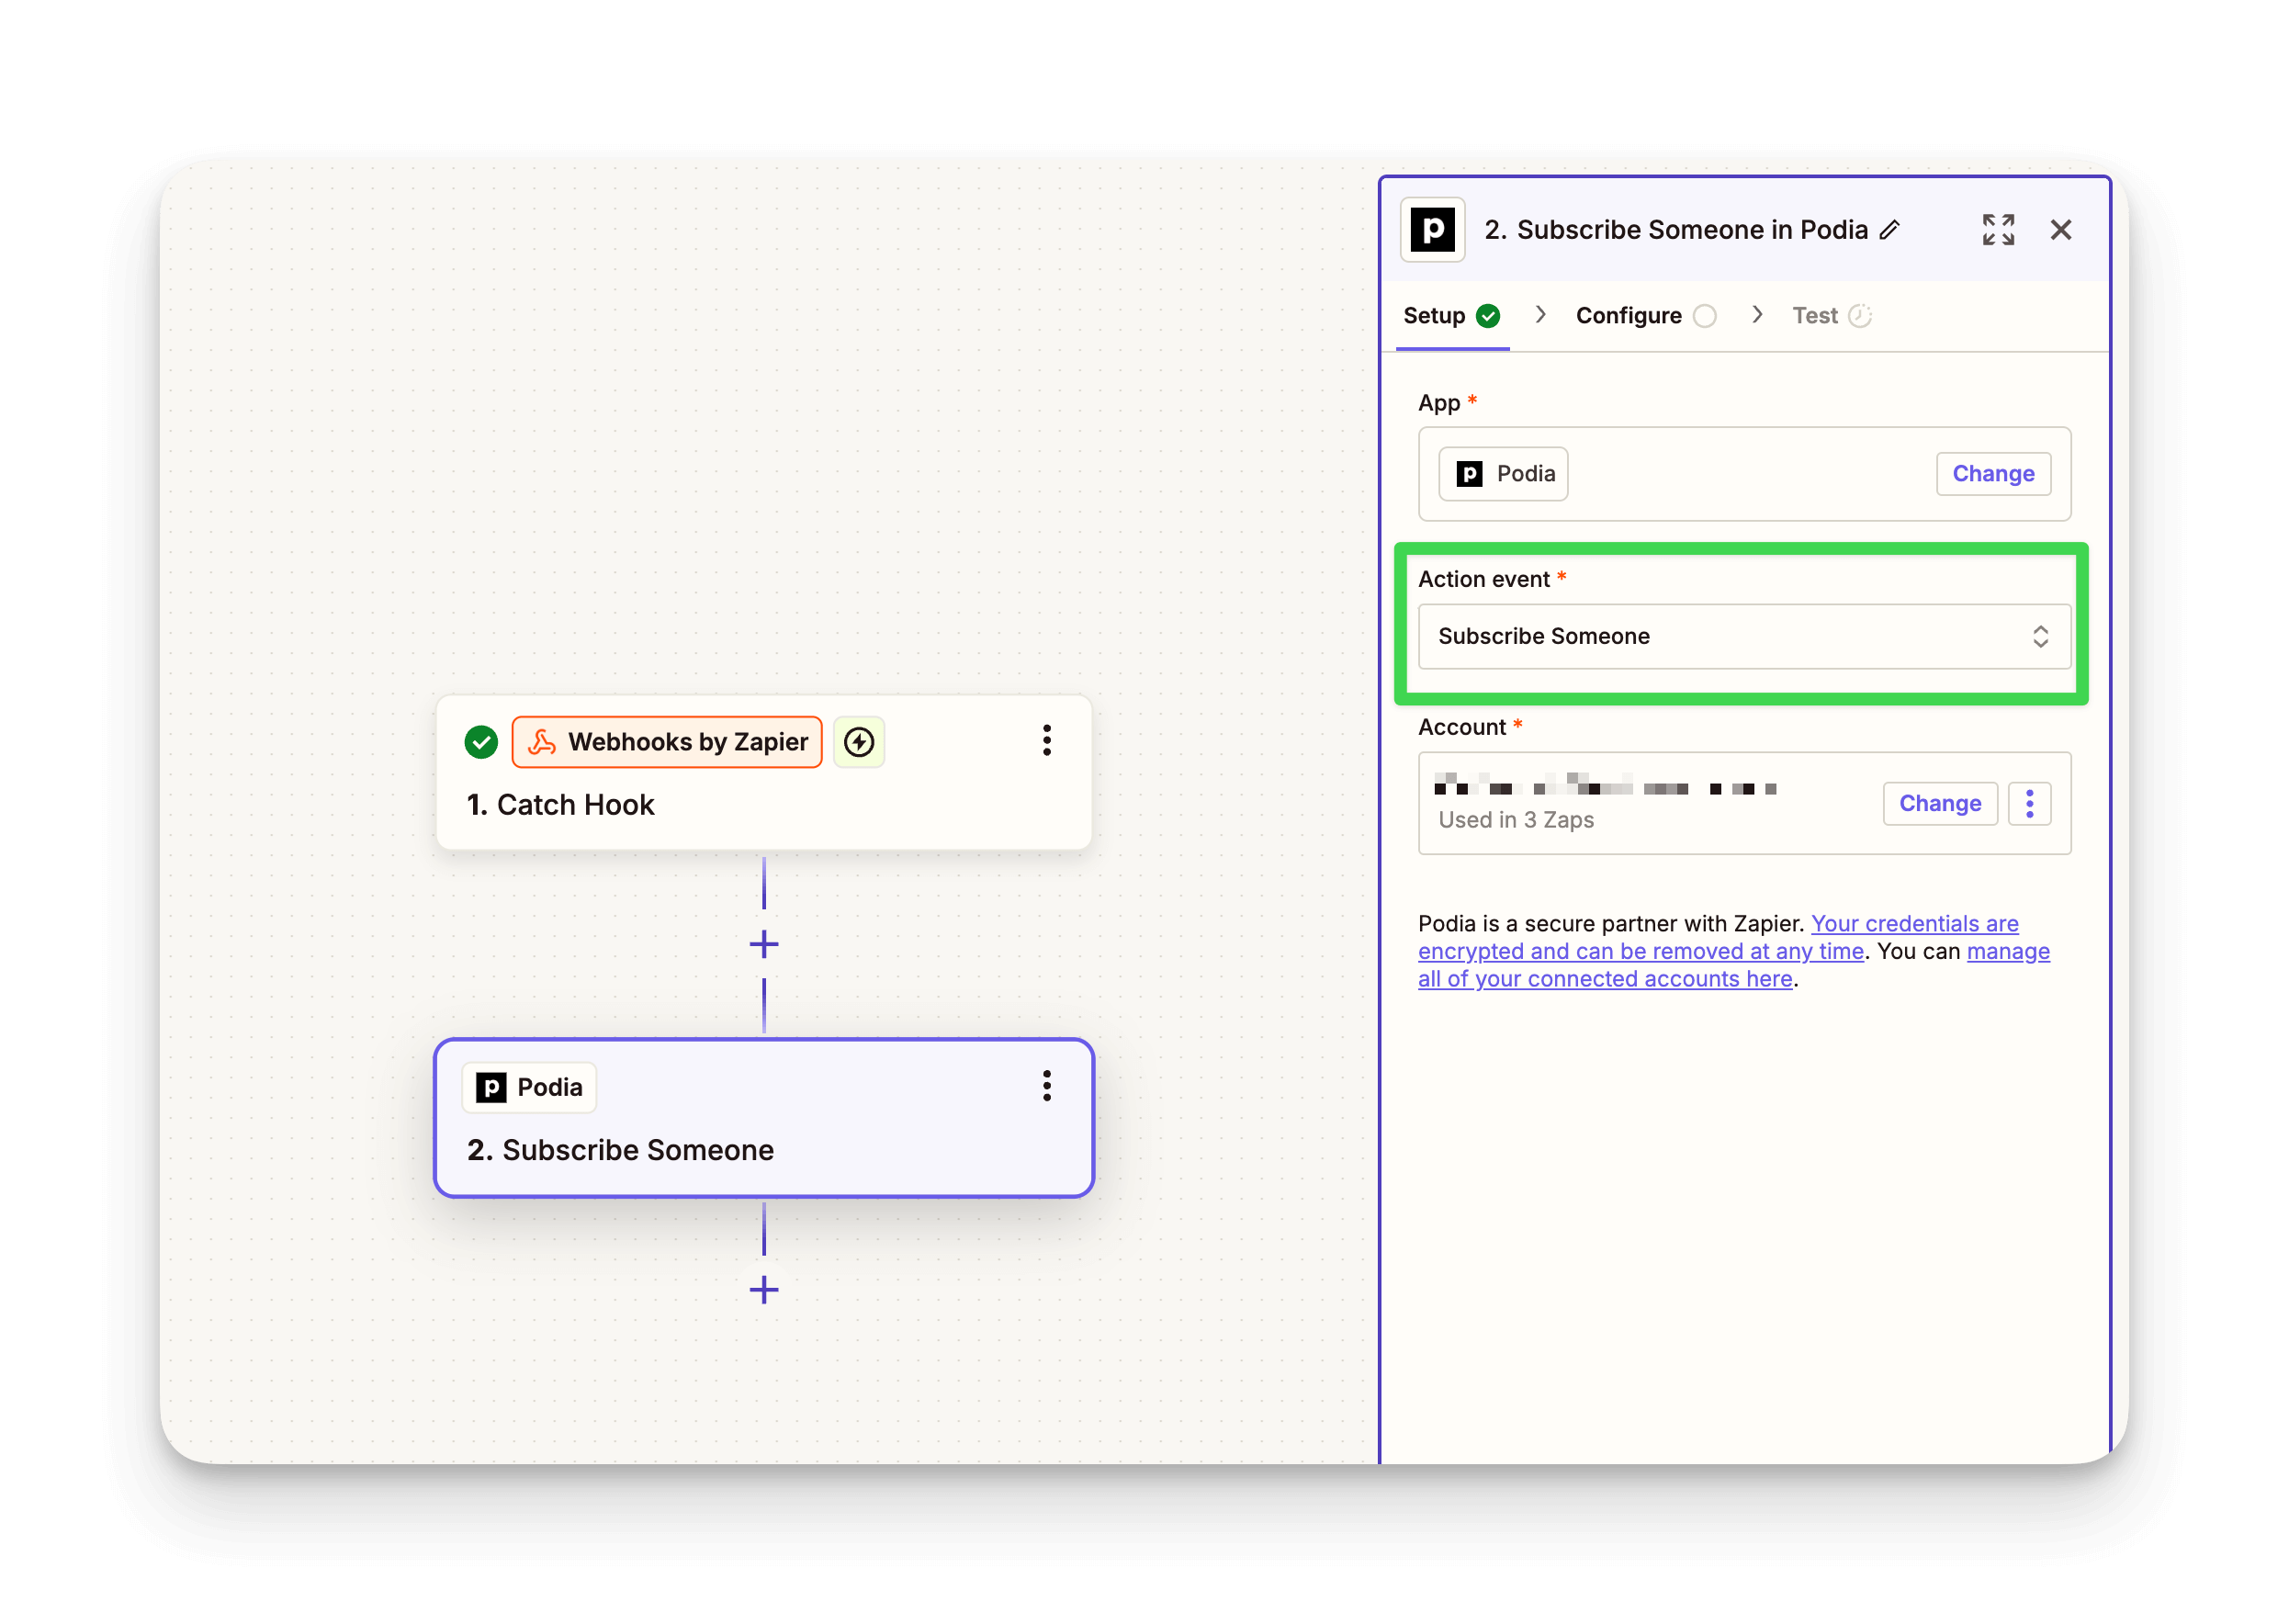This screenshot has width=2289, height=1624.
Task: Switch to the Test tab
Action: 1814,316
